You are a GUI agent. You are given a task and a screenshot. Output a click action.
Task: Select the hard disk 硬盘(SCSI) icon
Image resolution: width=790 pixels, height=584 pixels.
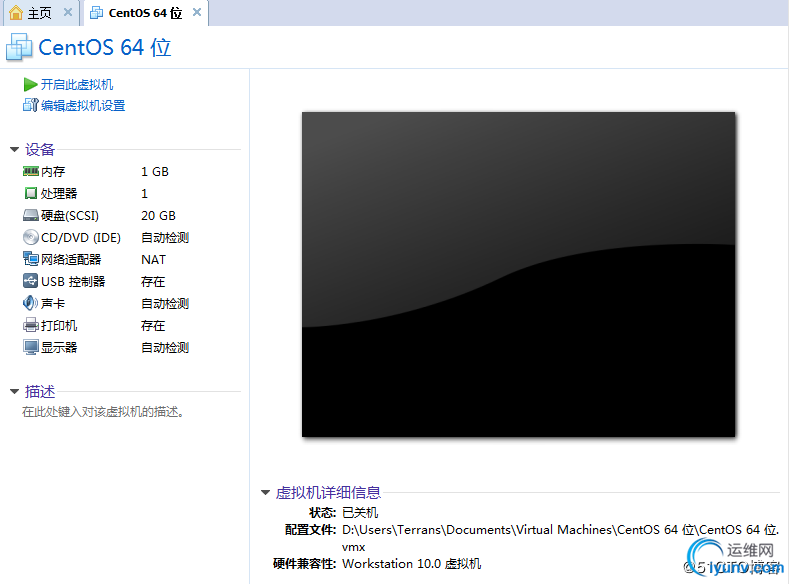31,216
